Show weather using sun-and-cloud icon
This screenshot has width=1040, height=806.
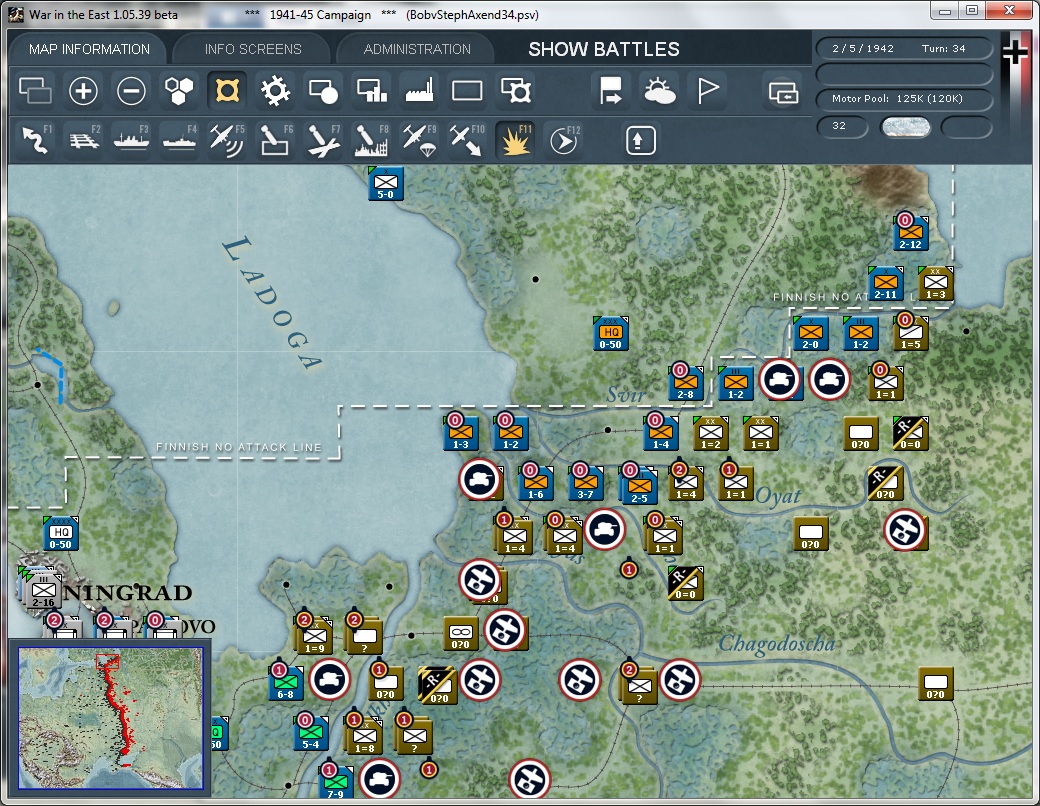[659, 90]
